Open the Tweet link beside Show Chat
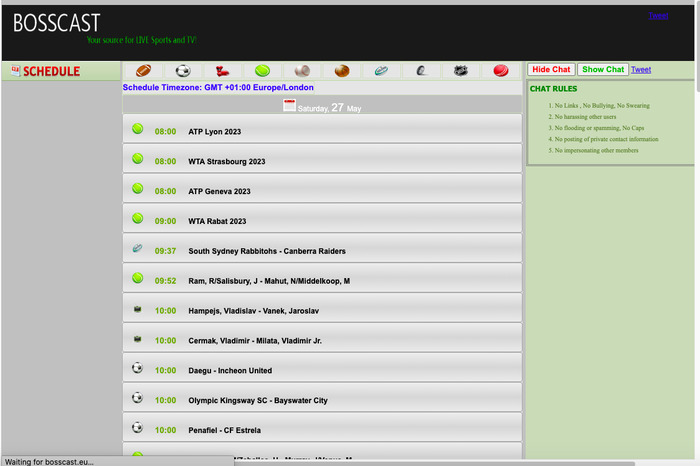 [641, 70]
